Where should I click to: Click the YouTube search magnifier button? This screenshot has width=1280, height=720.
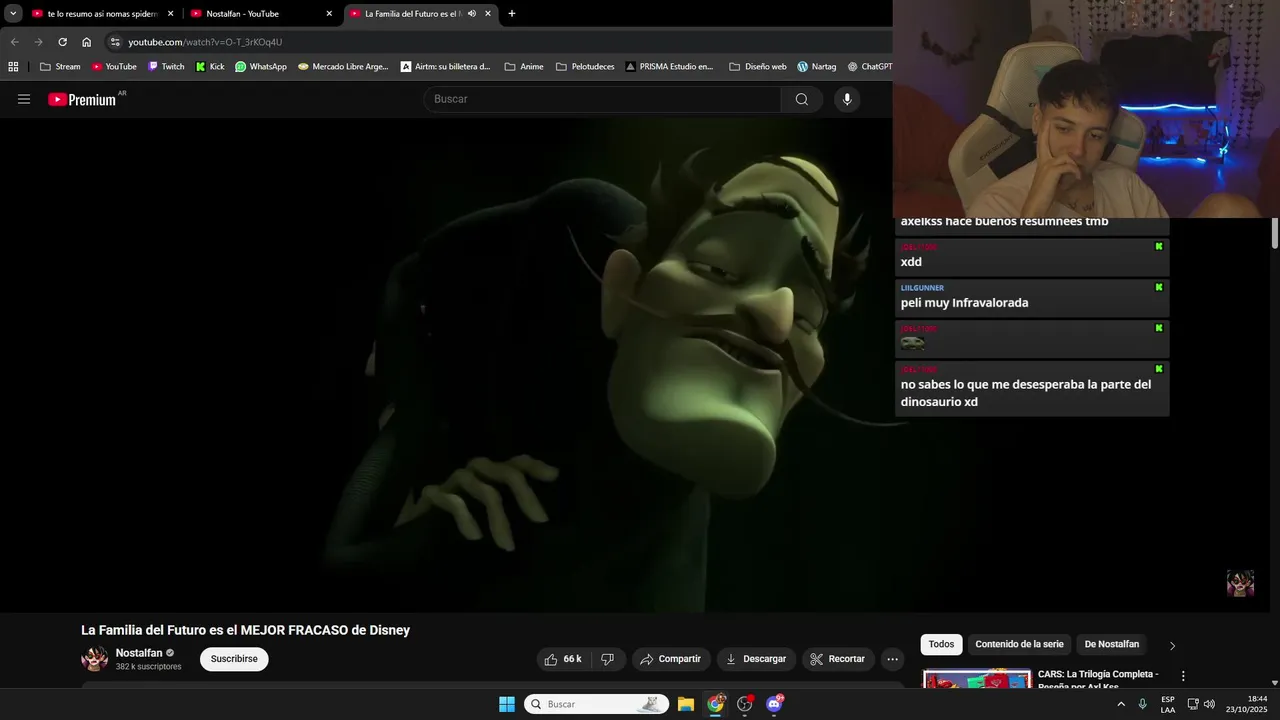coord(802,99)
